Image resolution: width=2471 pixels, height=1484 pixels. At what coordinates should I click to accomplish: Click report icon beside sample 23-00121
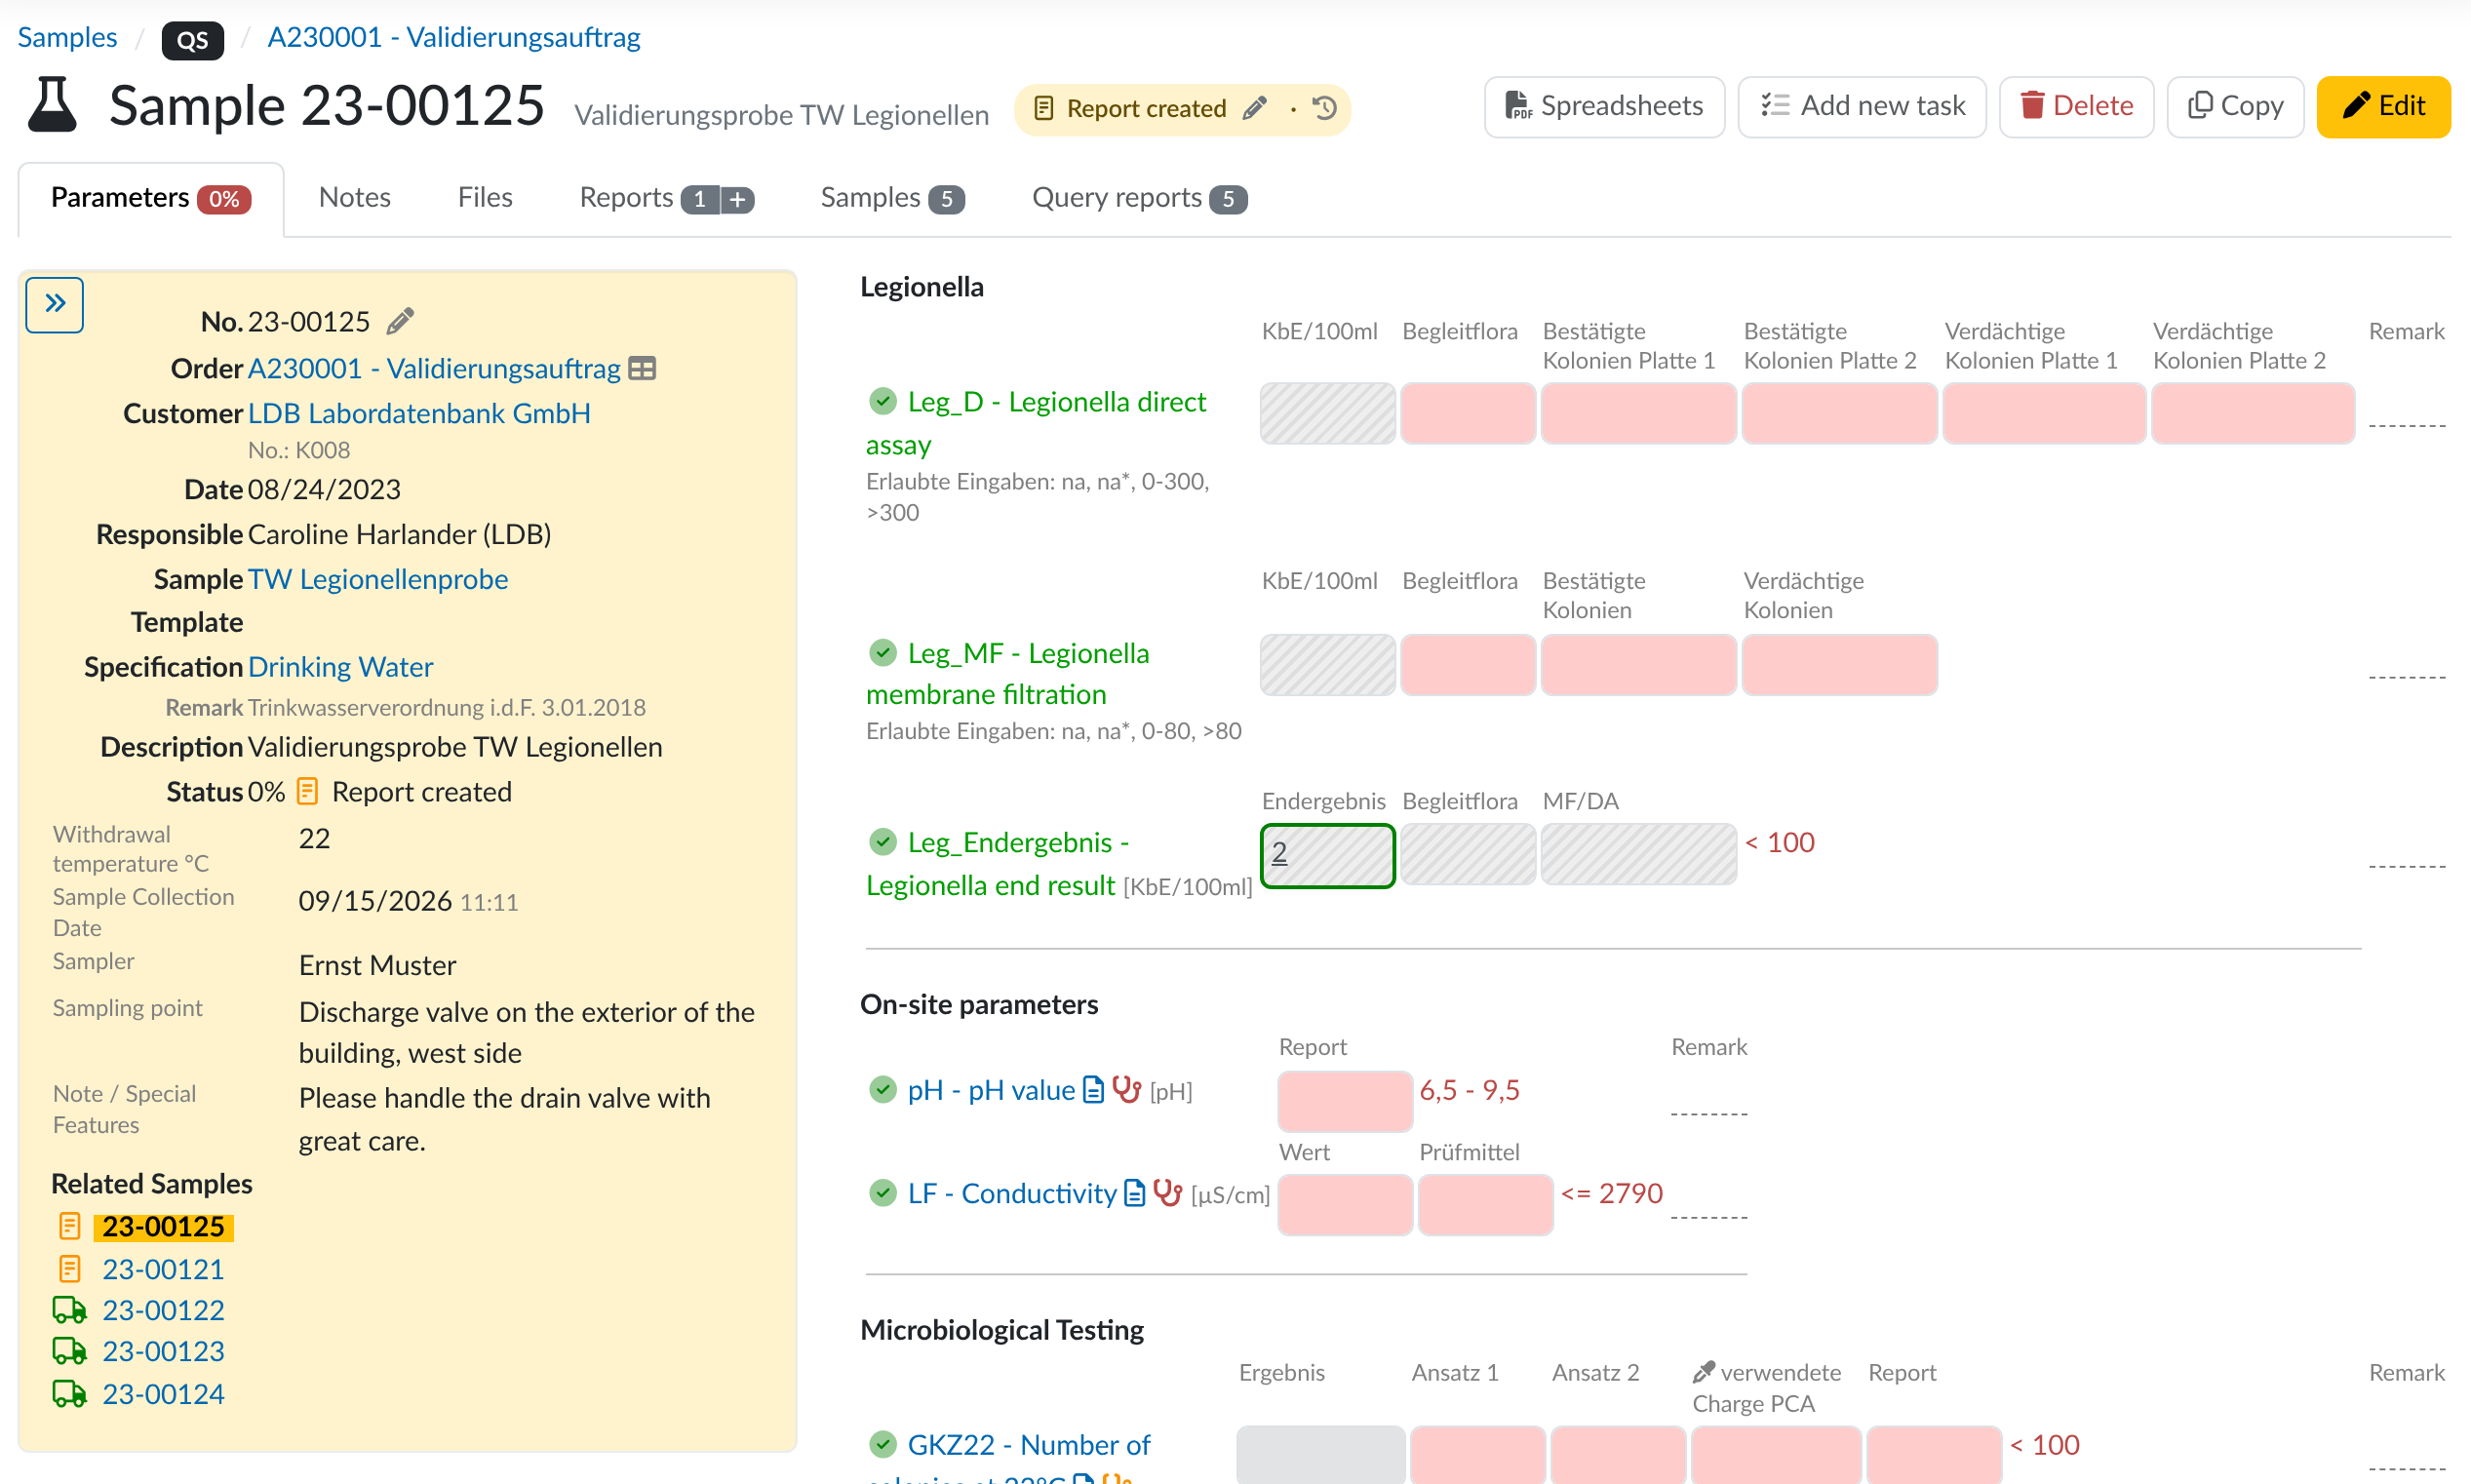click(x=69, y=1269)
